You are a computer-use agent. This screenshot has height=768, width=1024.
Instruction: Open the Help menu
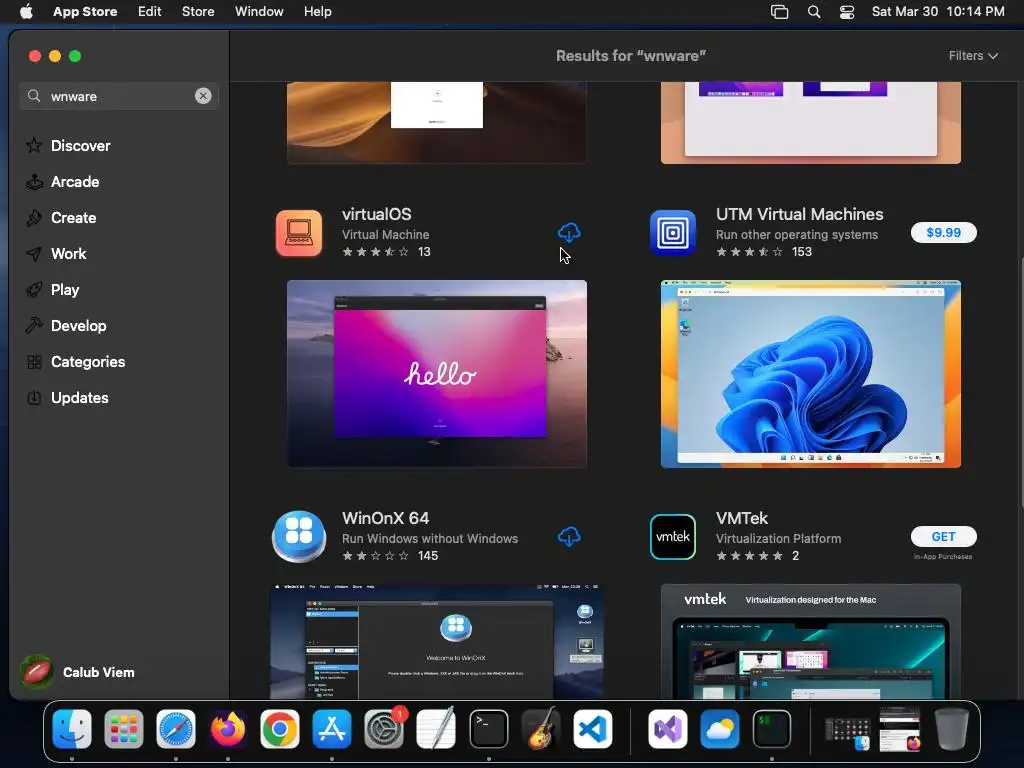click(317, 11)
